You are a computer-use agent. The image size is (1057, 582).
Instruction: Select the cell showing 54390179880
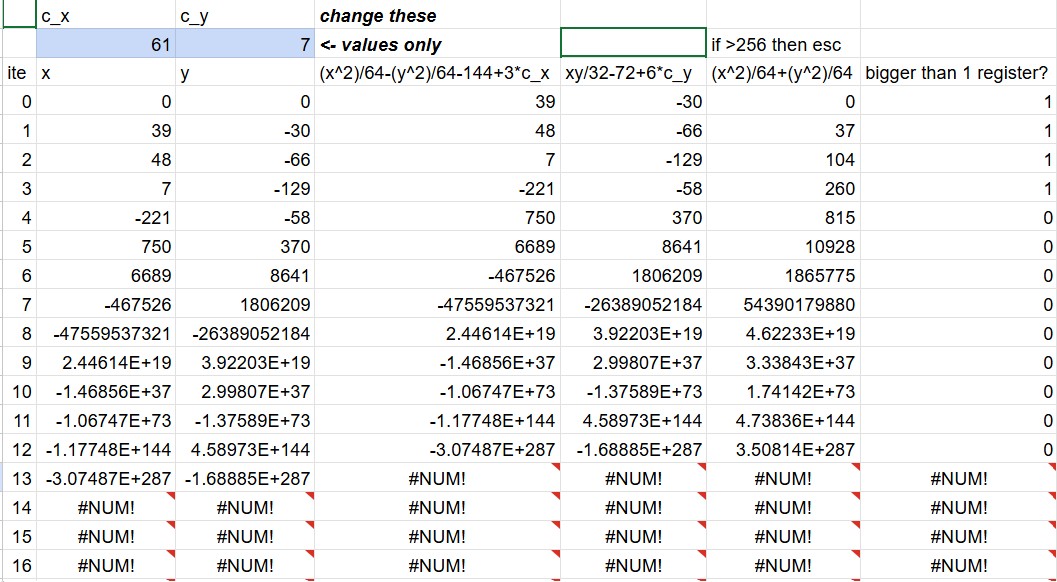tap(783, 304)
